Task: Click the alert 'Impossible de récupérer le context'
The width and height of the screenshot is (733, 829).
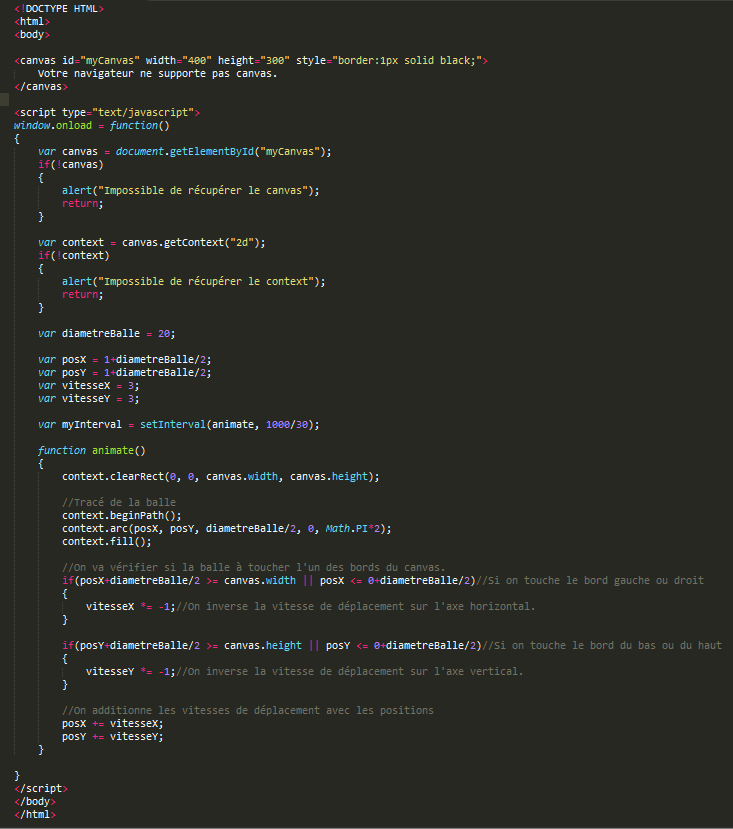Action: click(194, 281)
